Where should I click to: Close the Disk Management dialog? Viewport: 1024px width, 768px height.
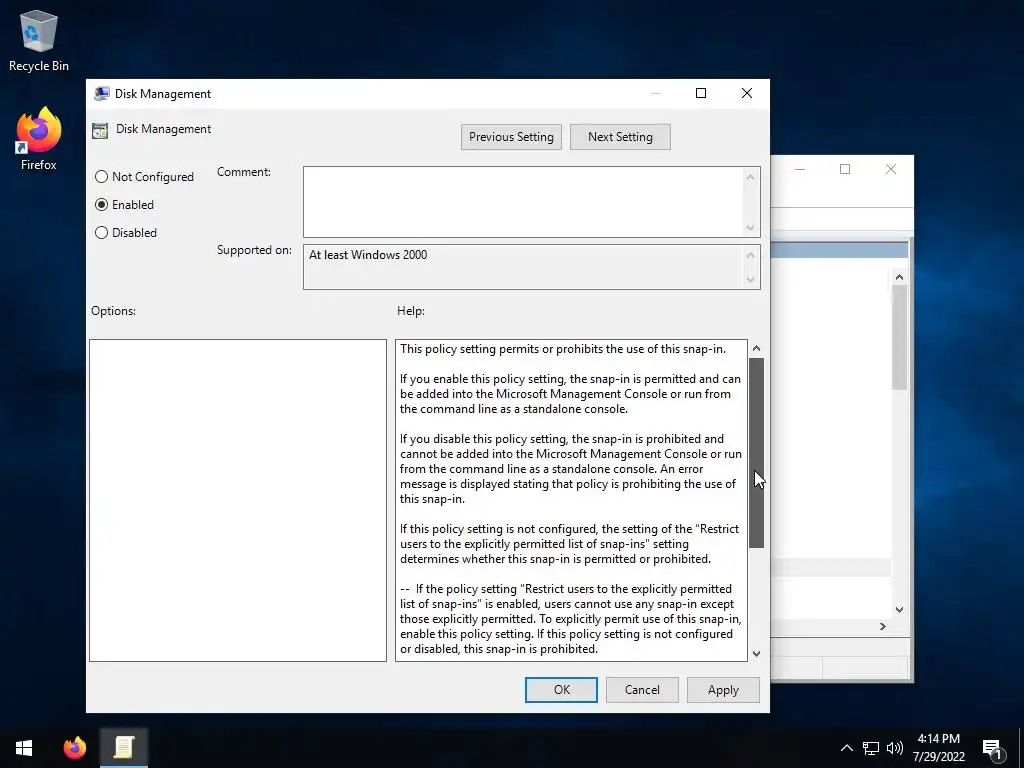point(746,93)
